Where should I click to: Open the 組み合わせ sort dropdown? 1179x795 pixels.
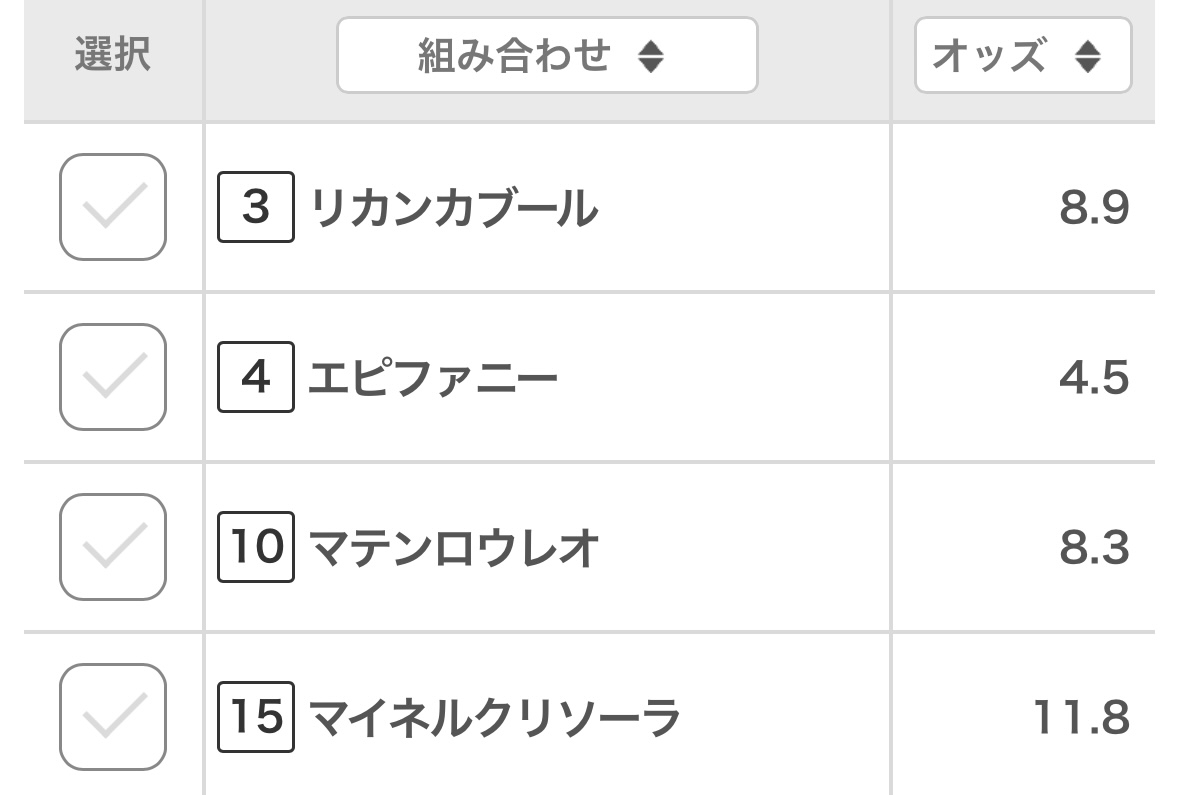546,56
